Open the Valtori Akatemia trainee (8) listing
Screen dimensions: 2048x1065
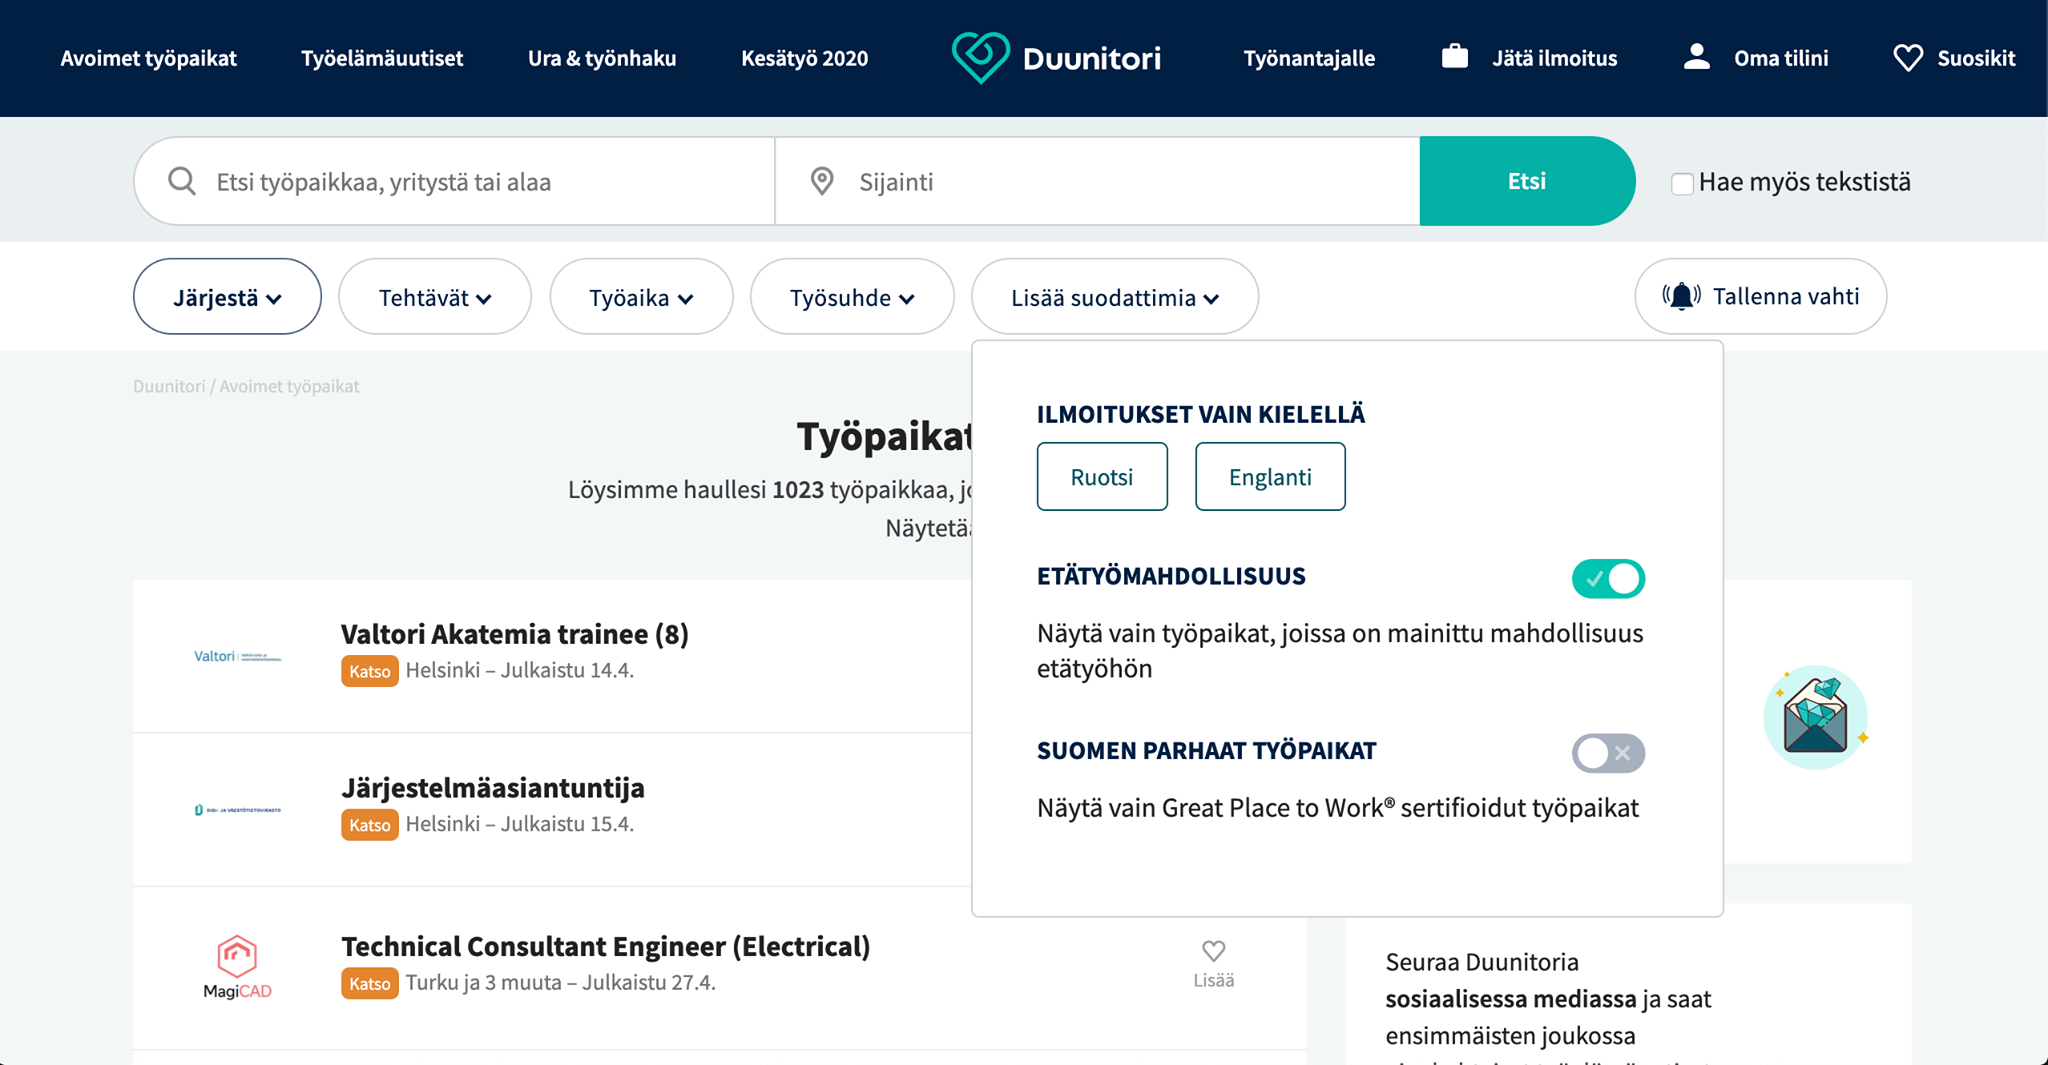point(515,634)
